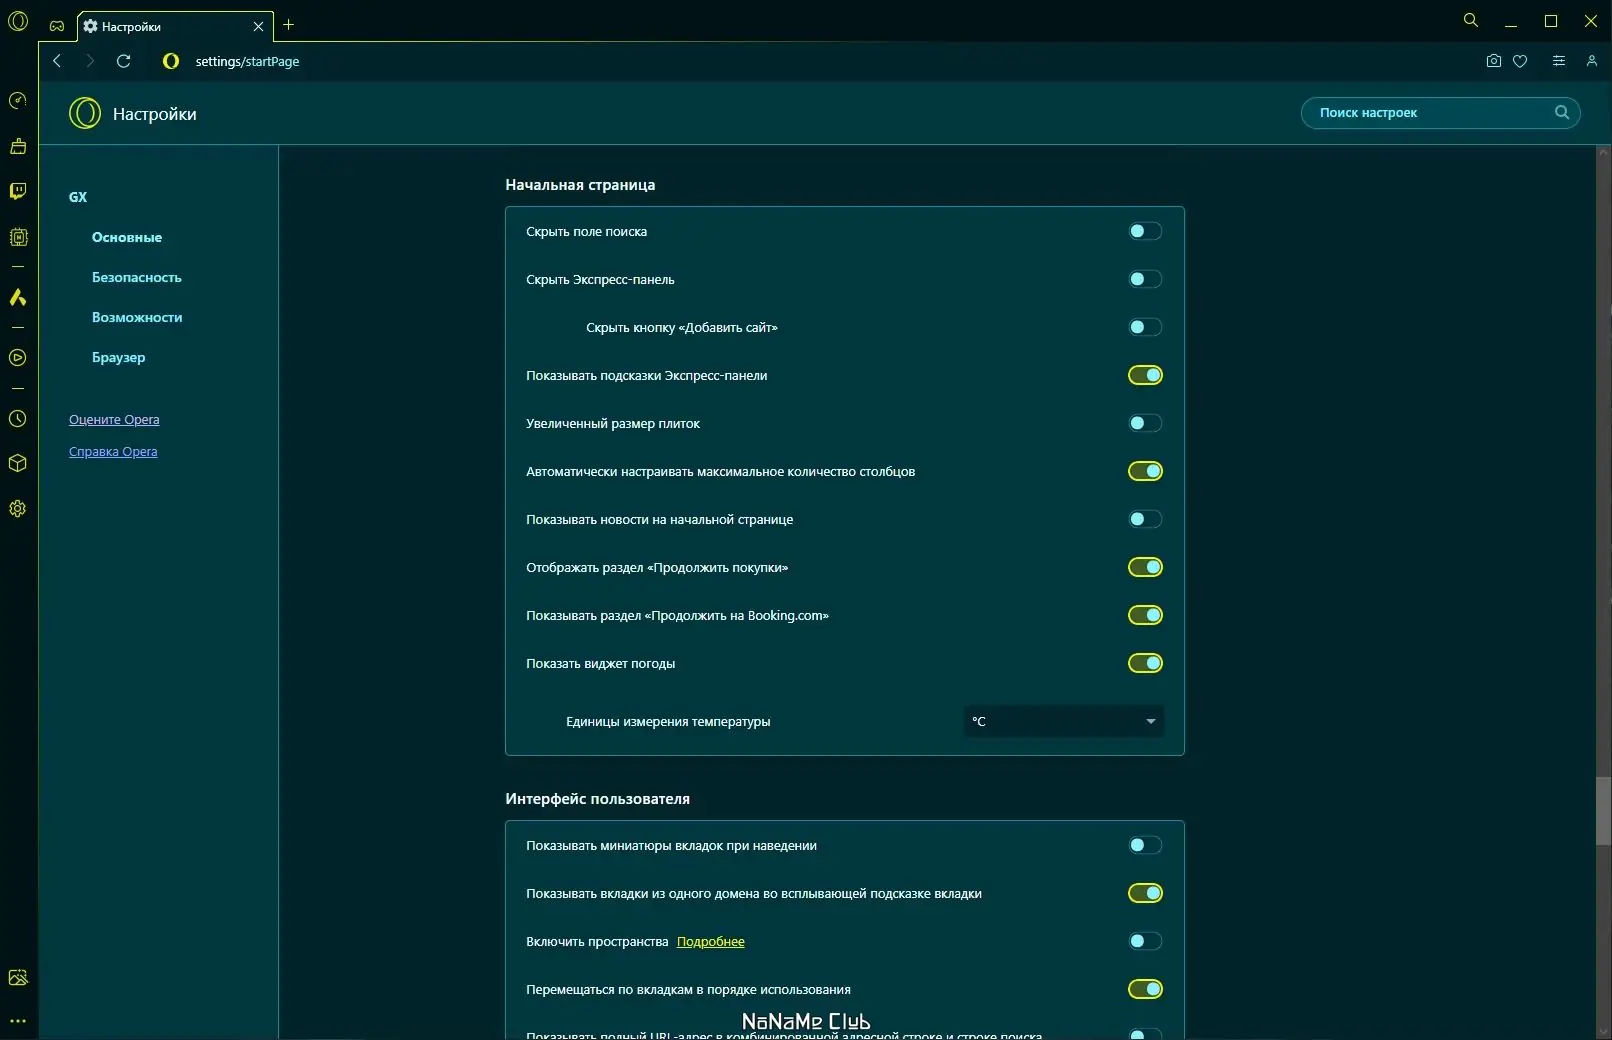Click the Настройки page header logo
The height and width of the screenshot is (1040, 1612).
[85, 113]
